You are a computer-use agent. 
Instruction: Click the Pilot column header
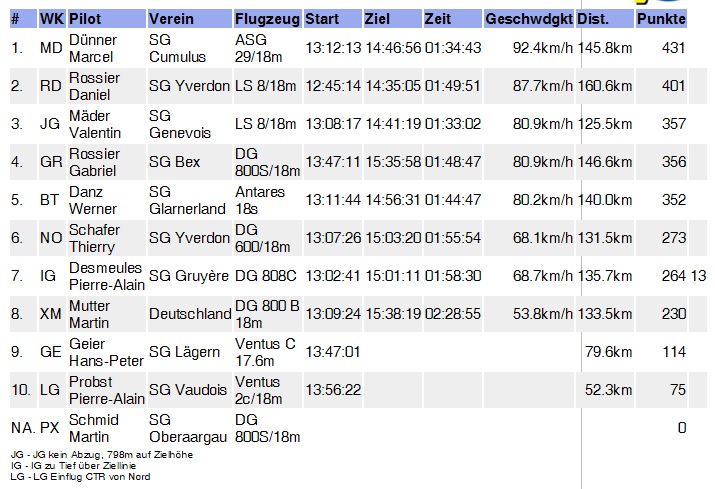pyautogui.click(x=107, y=19)
